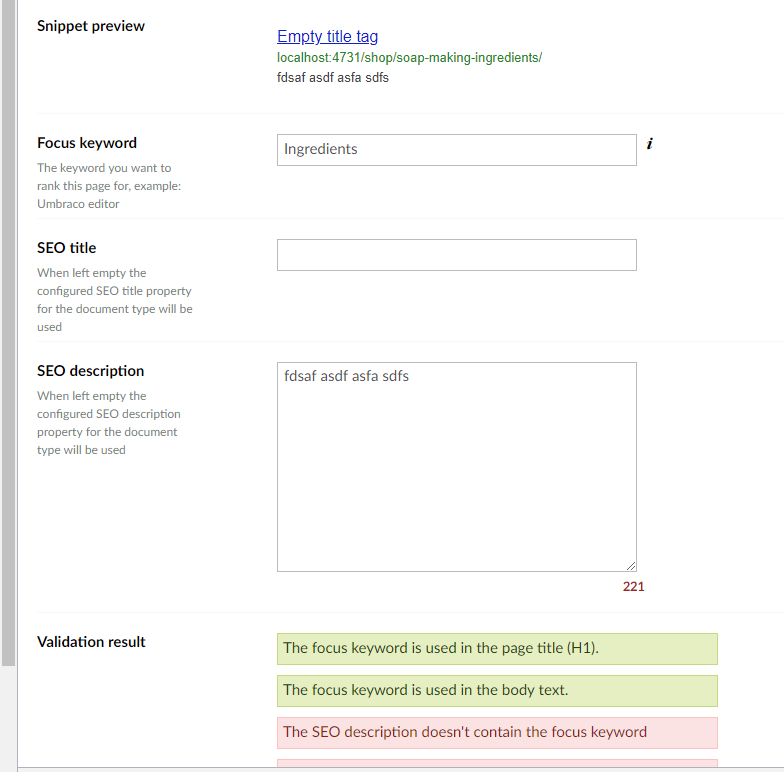
Task: Click the focus keyword info icon
Action: coord(650,144)
